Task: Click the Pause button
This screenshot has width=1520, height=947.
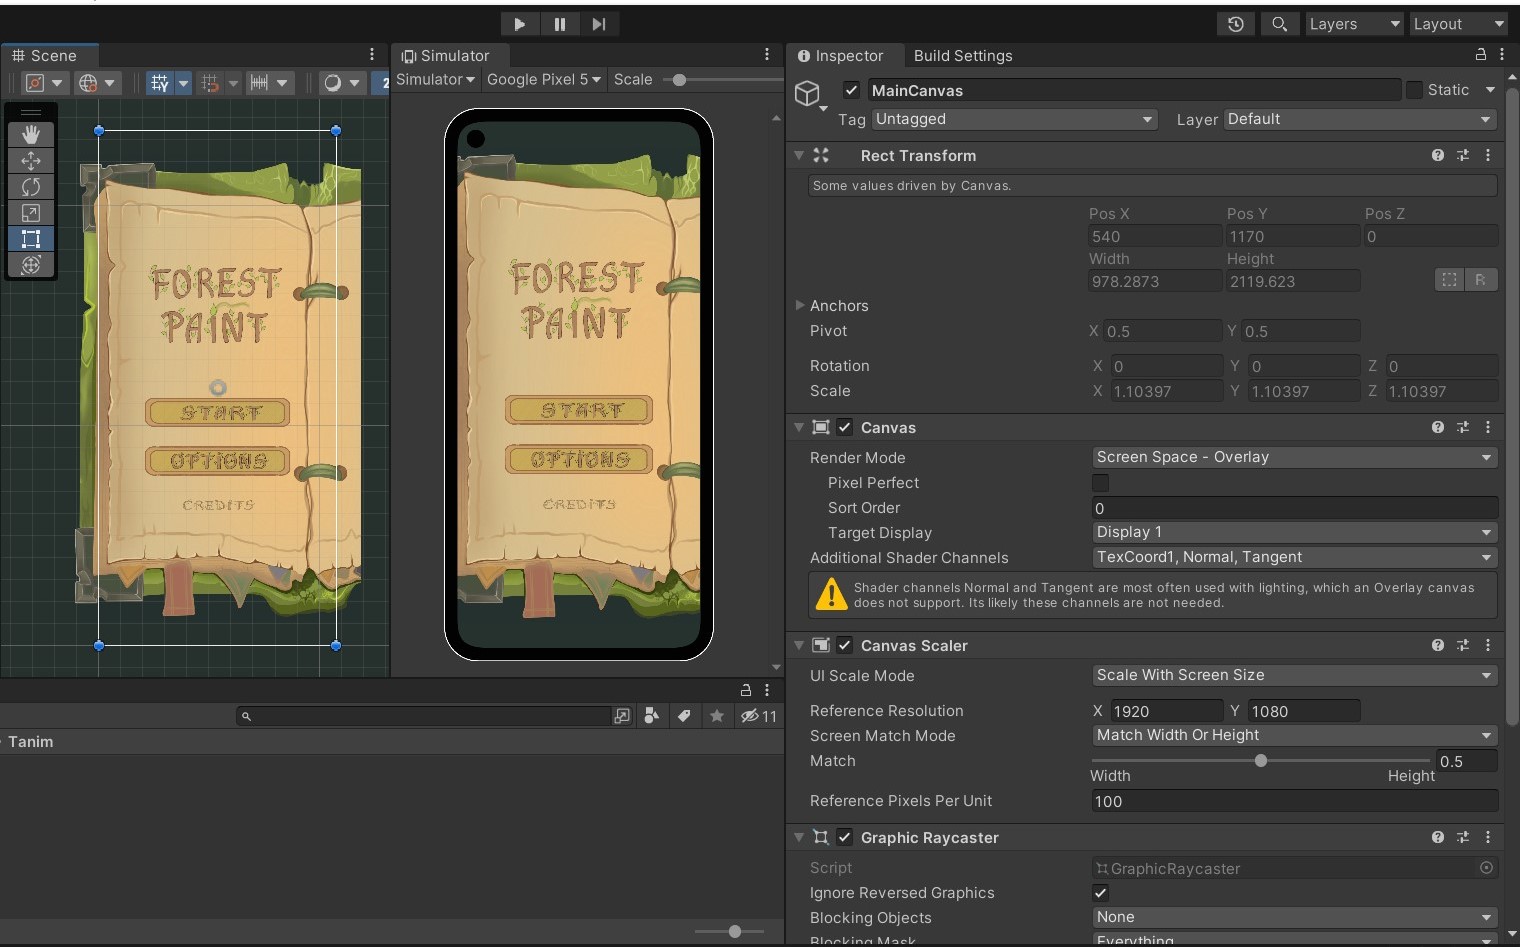Action: click(x=560, y=24)
